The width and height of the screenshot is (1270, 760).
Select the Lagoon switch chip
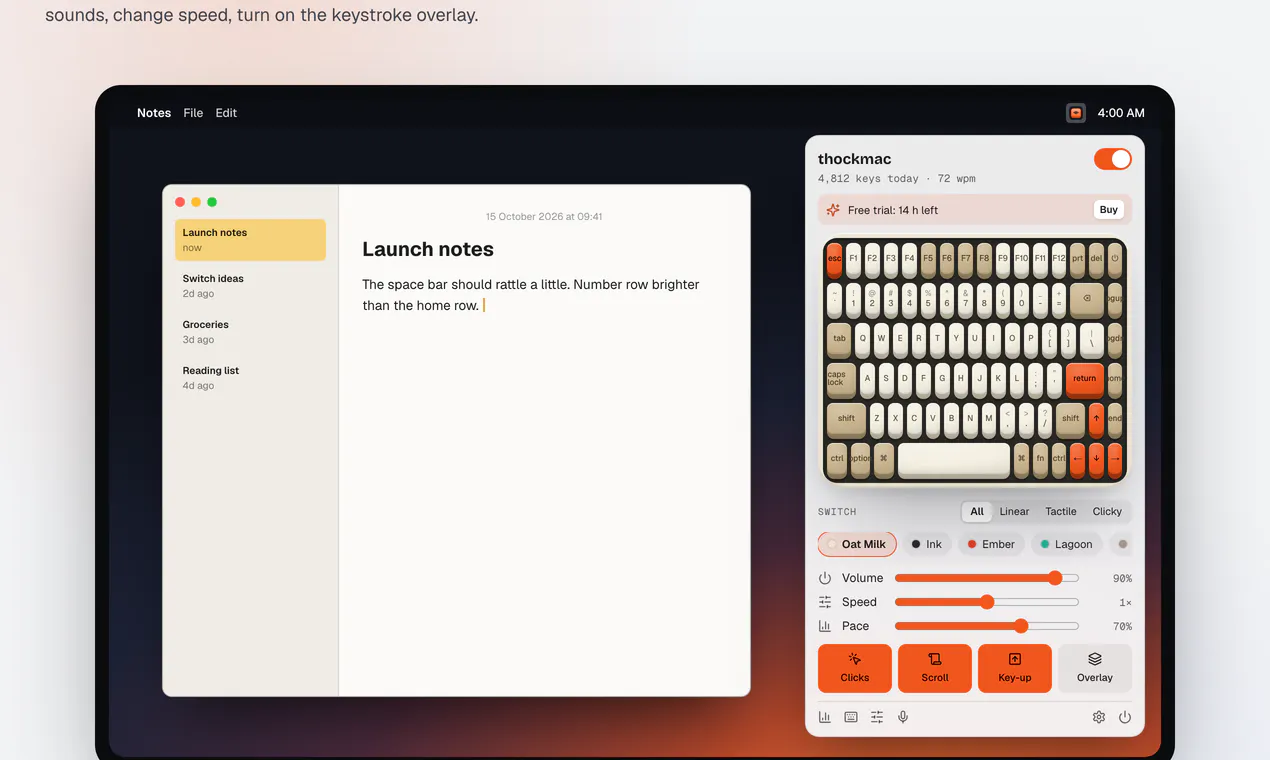click(x=1066, y=544)
